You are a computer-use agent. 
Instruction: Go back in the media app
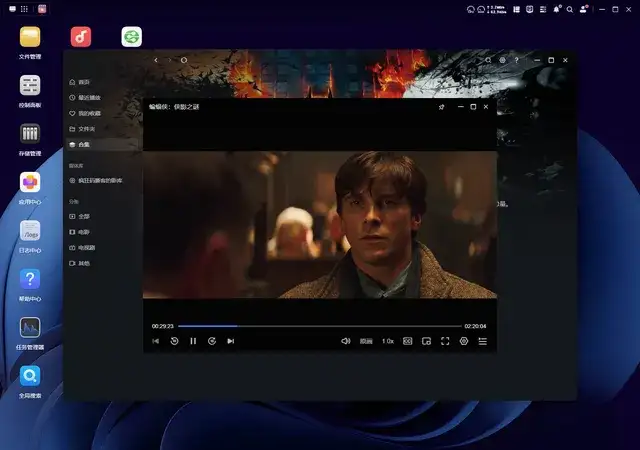point(156,60)
